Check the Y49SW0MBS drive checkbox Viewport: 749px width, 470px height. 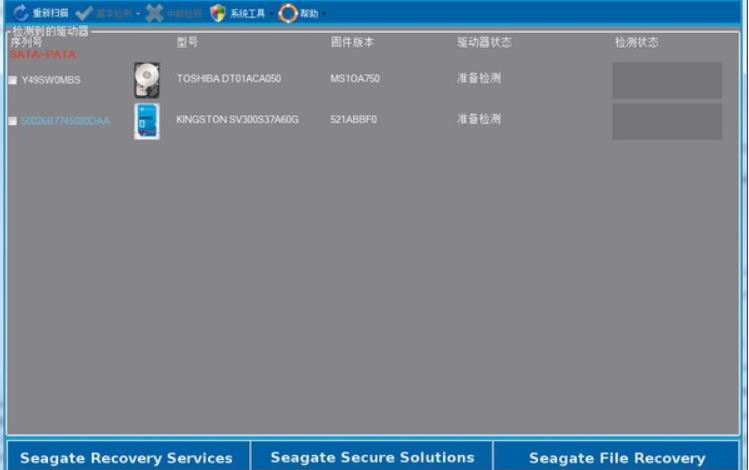click(13, 80)
